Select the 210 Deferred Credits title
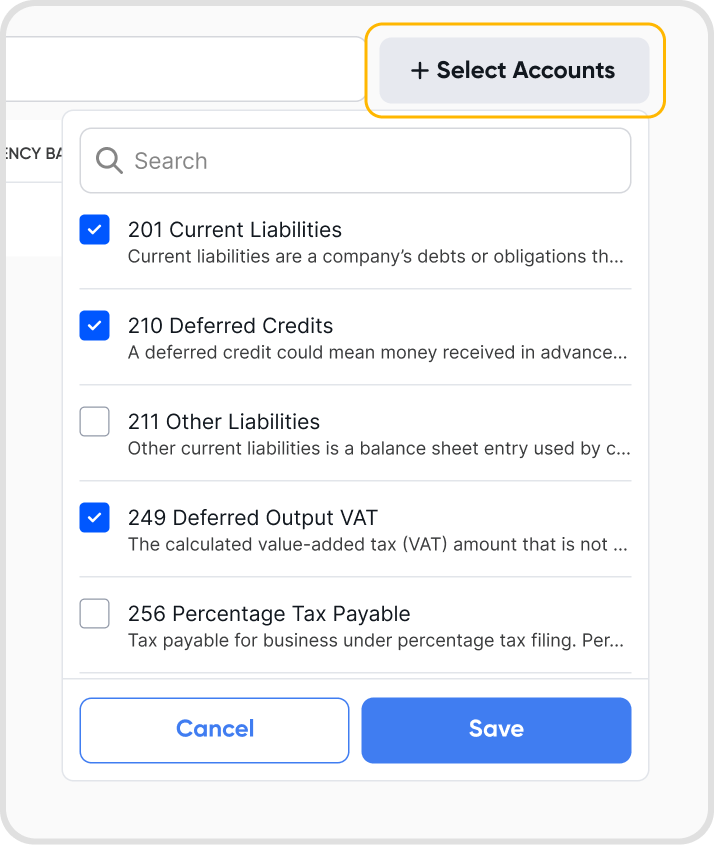 coord(231,325)
